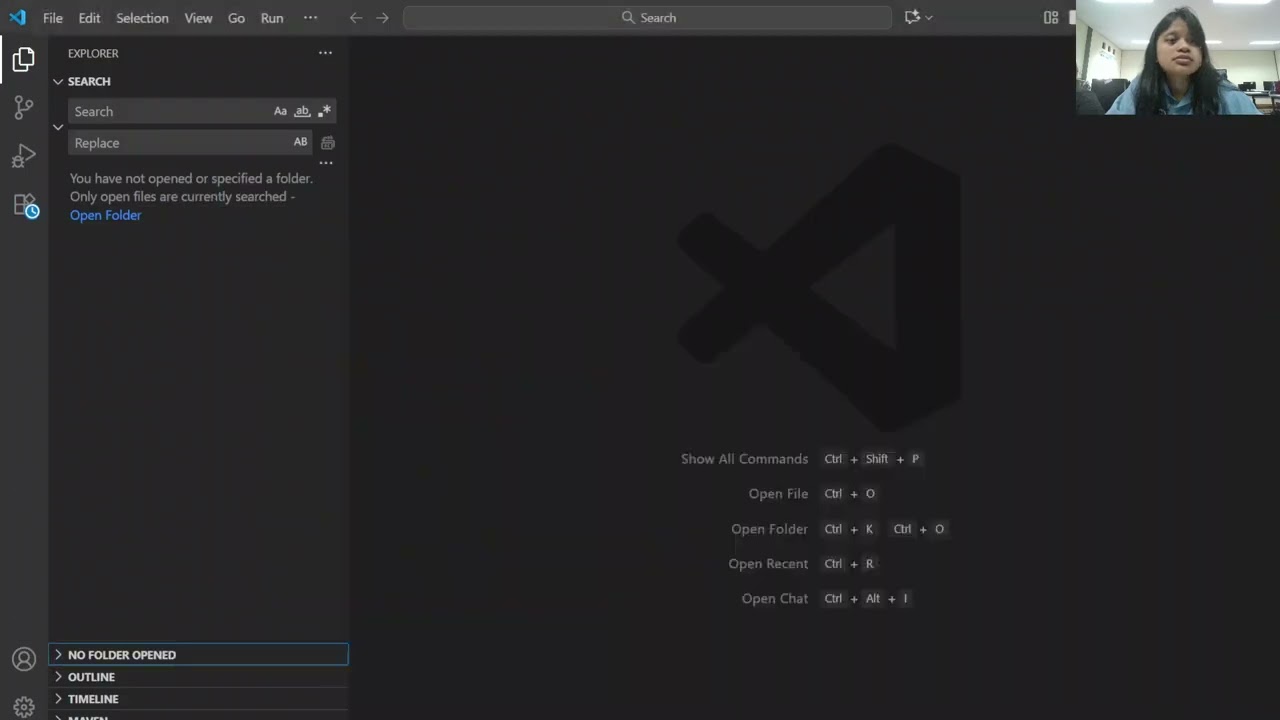Viewport: 1280px width, 720px height.
Task: Toggle Match Whole Word option
Action: pos(302,111)
